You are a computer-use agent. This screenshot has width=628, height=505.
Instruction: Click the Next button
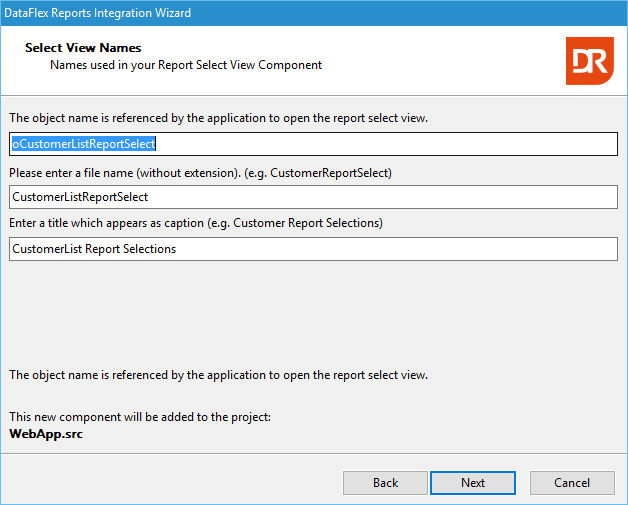click(473, 483)
